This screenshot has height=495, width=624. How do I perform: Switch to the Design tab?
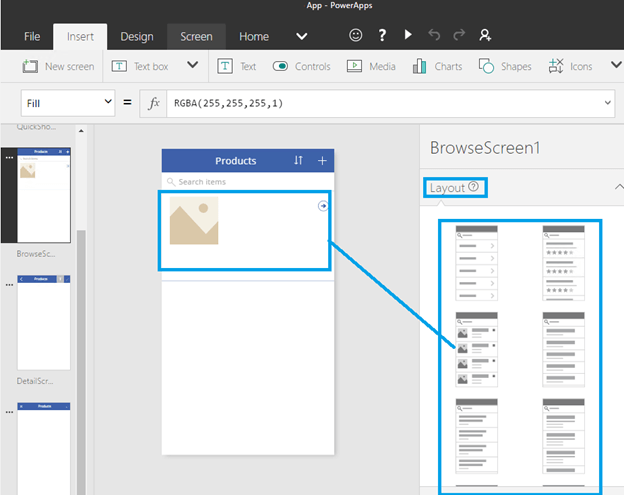[137, 37]
